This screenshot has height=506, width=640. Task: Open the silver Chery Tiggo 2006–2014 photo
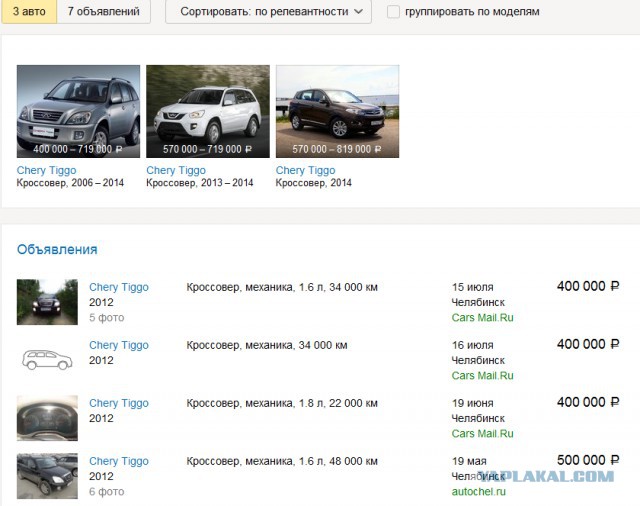click(x=78, y=111)
